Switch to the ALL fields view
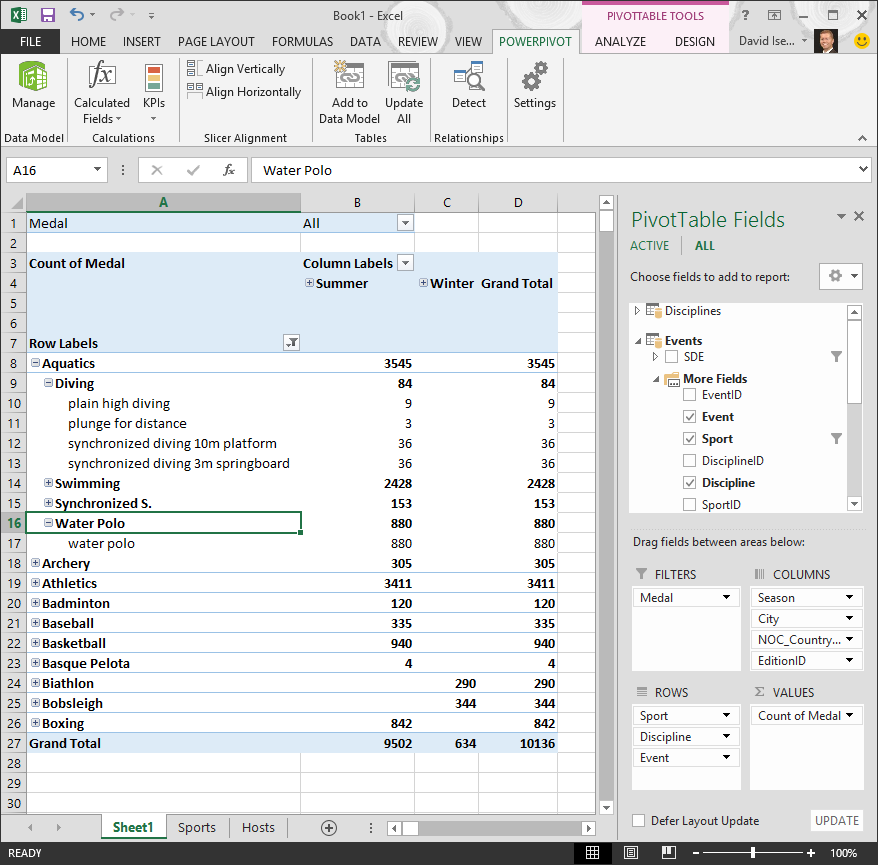This screenshot has width=878, height=865. [x=704, y=245]
